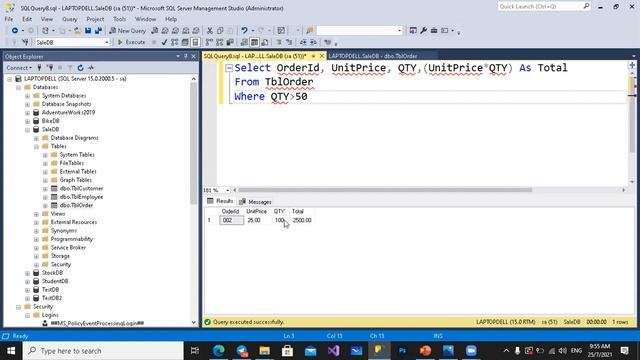Click Refresh icon in Object Explorer

80,68
